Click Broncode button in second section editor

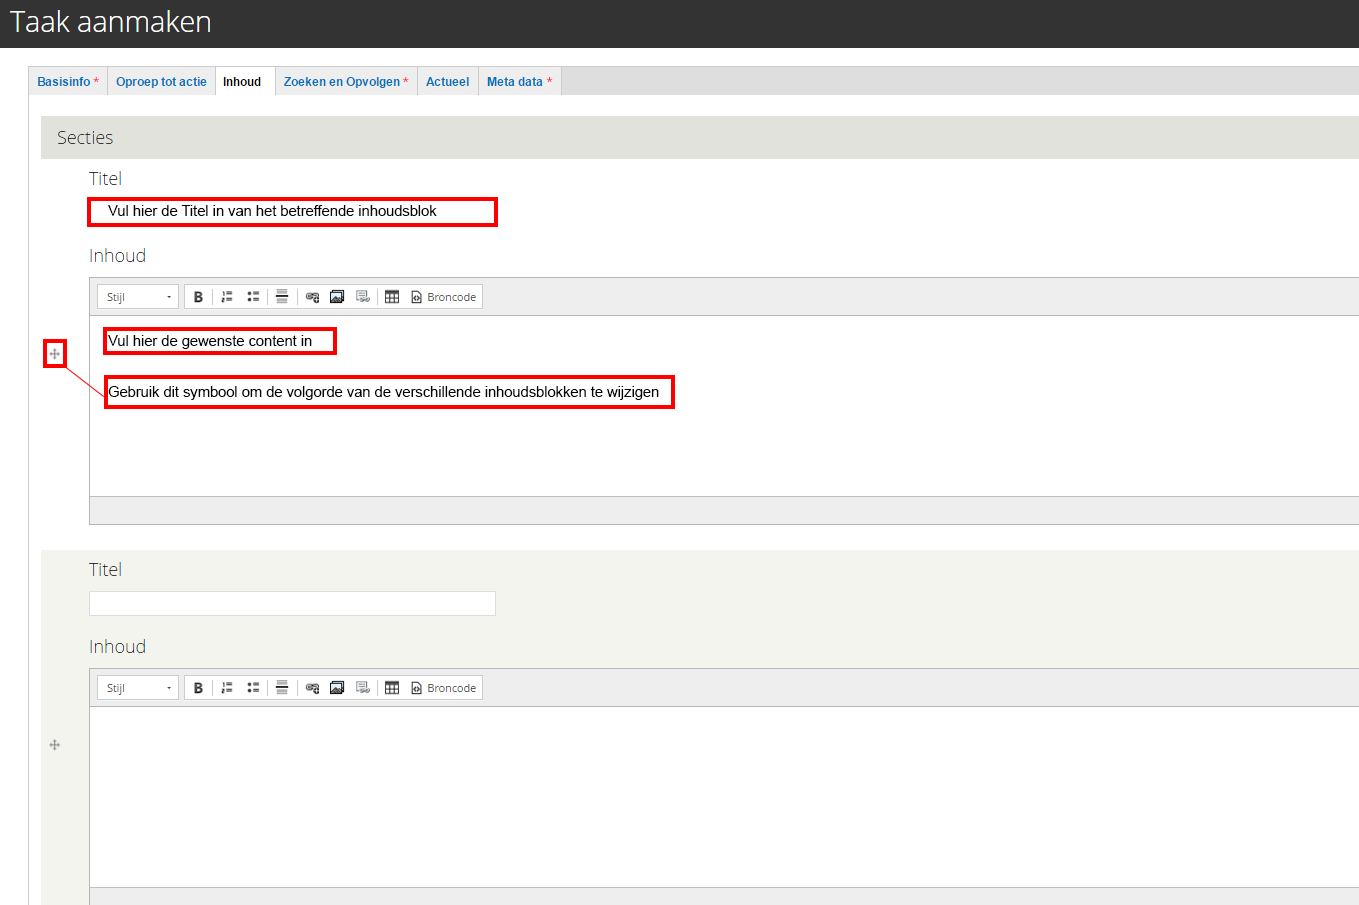tap(443, 688)
